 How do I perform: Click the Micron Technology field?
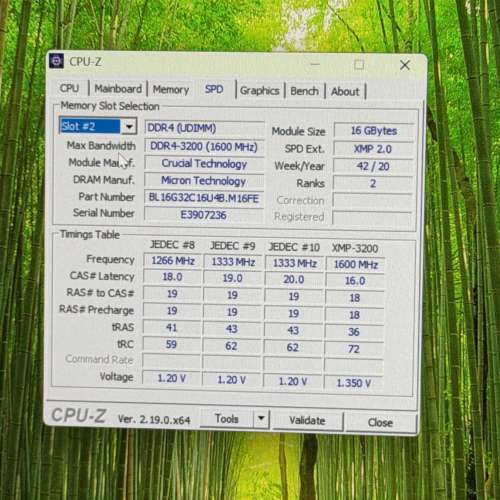(204, 181)
